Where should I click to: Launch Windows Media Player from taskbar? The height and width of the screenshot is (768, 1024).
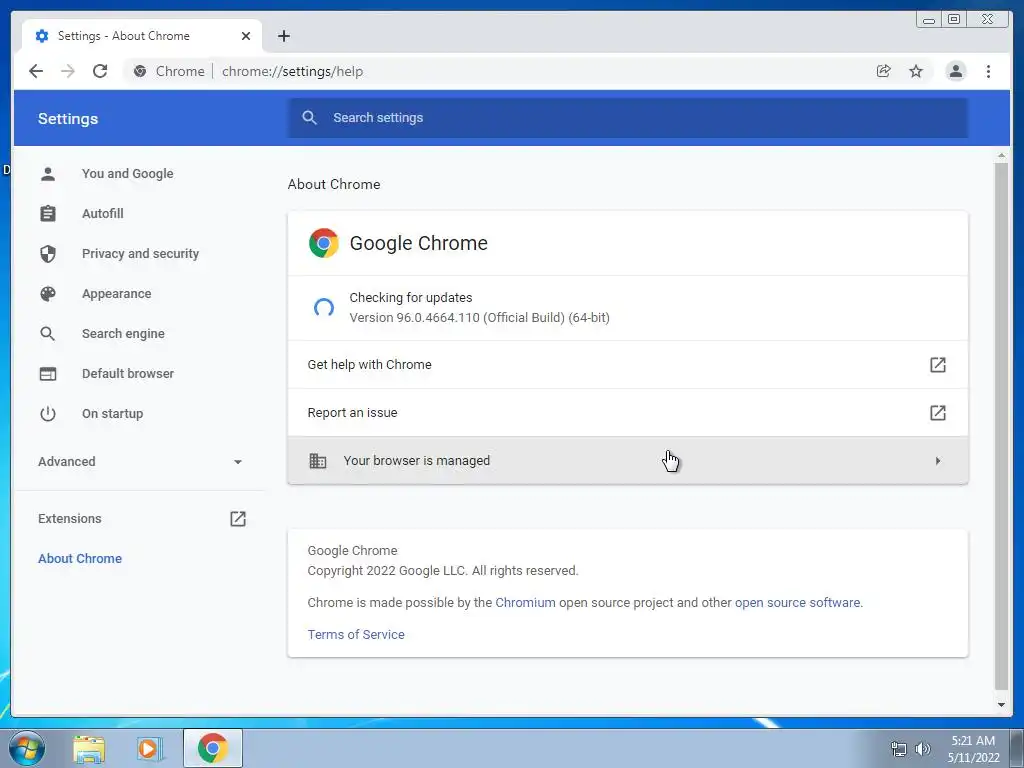pos(149,749)
